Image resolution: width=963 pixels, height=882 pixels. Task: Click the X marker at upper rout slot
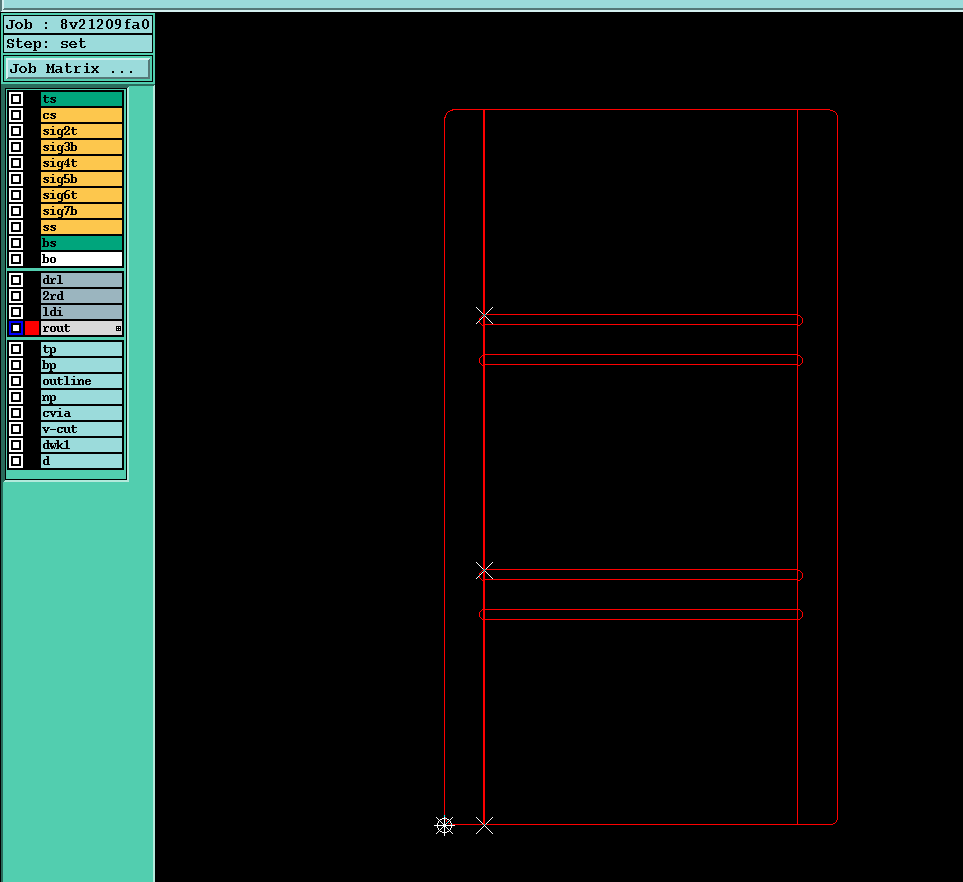[485, 316]
